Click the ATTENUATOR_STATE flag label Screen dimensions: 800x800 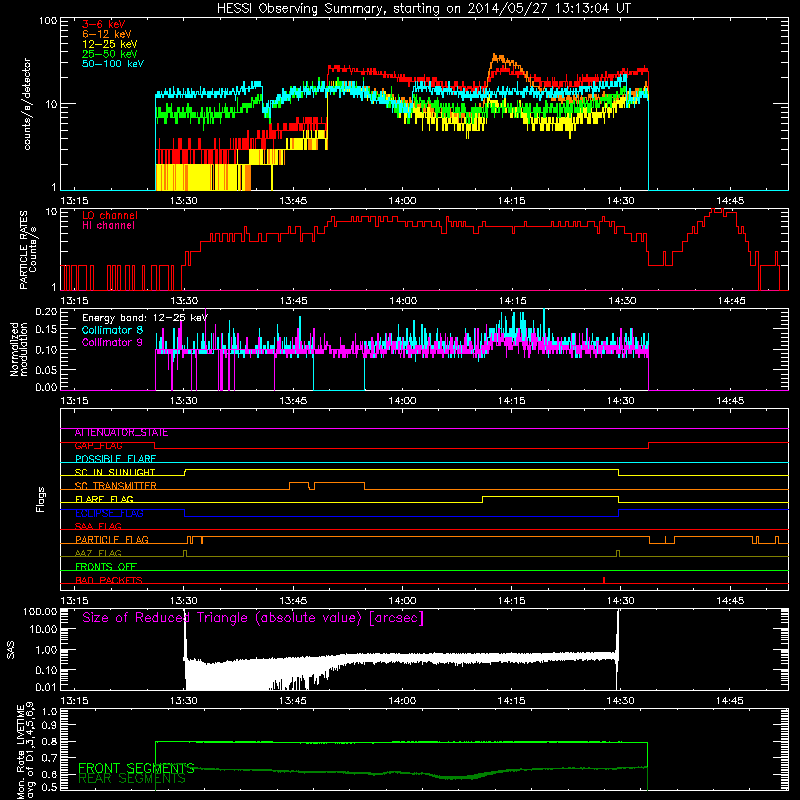coord(121,433)
